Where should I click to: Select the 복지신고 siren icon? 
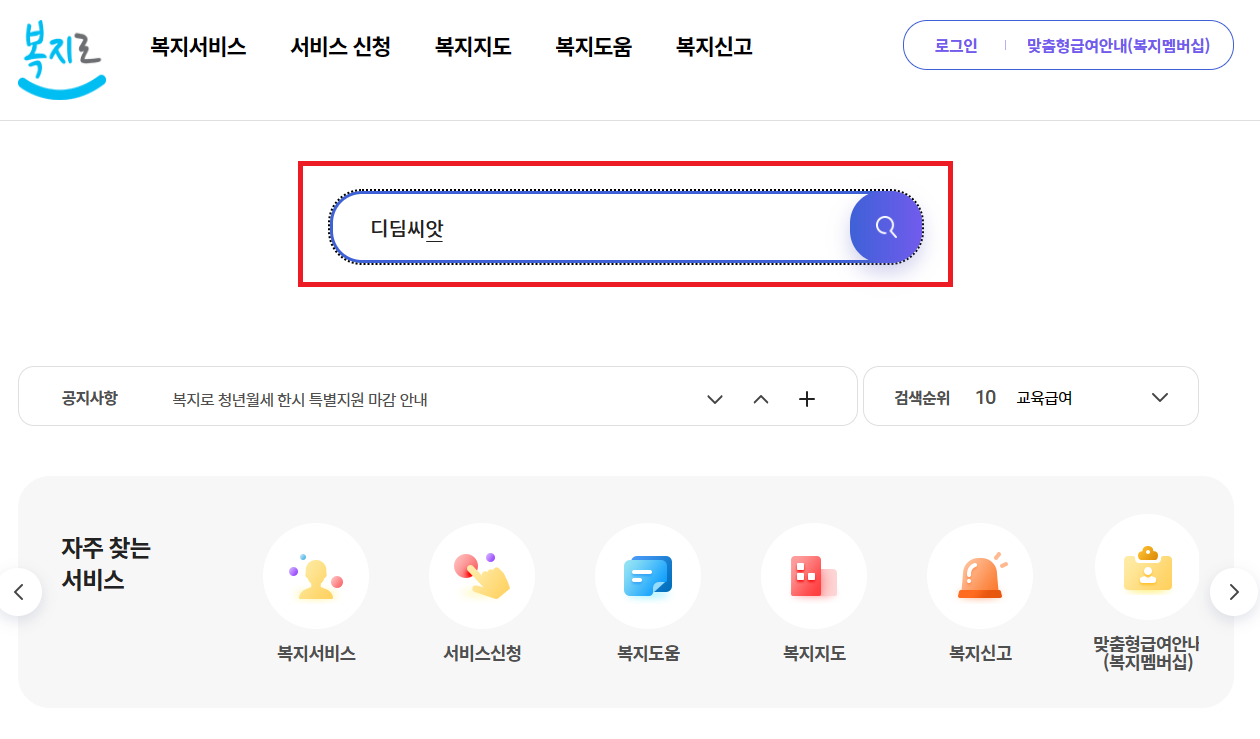coord(980,576)
